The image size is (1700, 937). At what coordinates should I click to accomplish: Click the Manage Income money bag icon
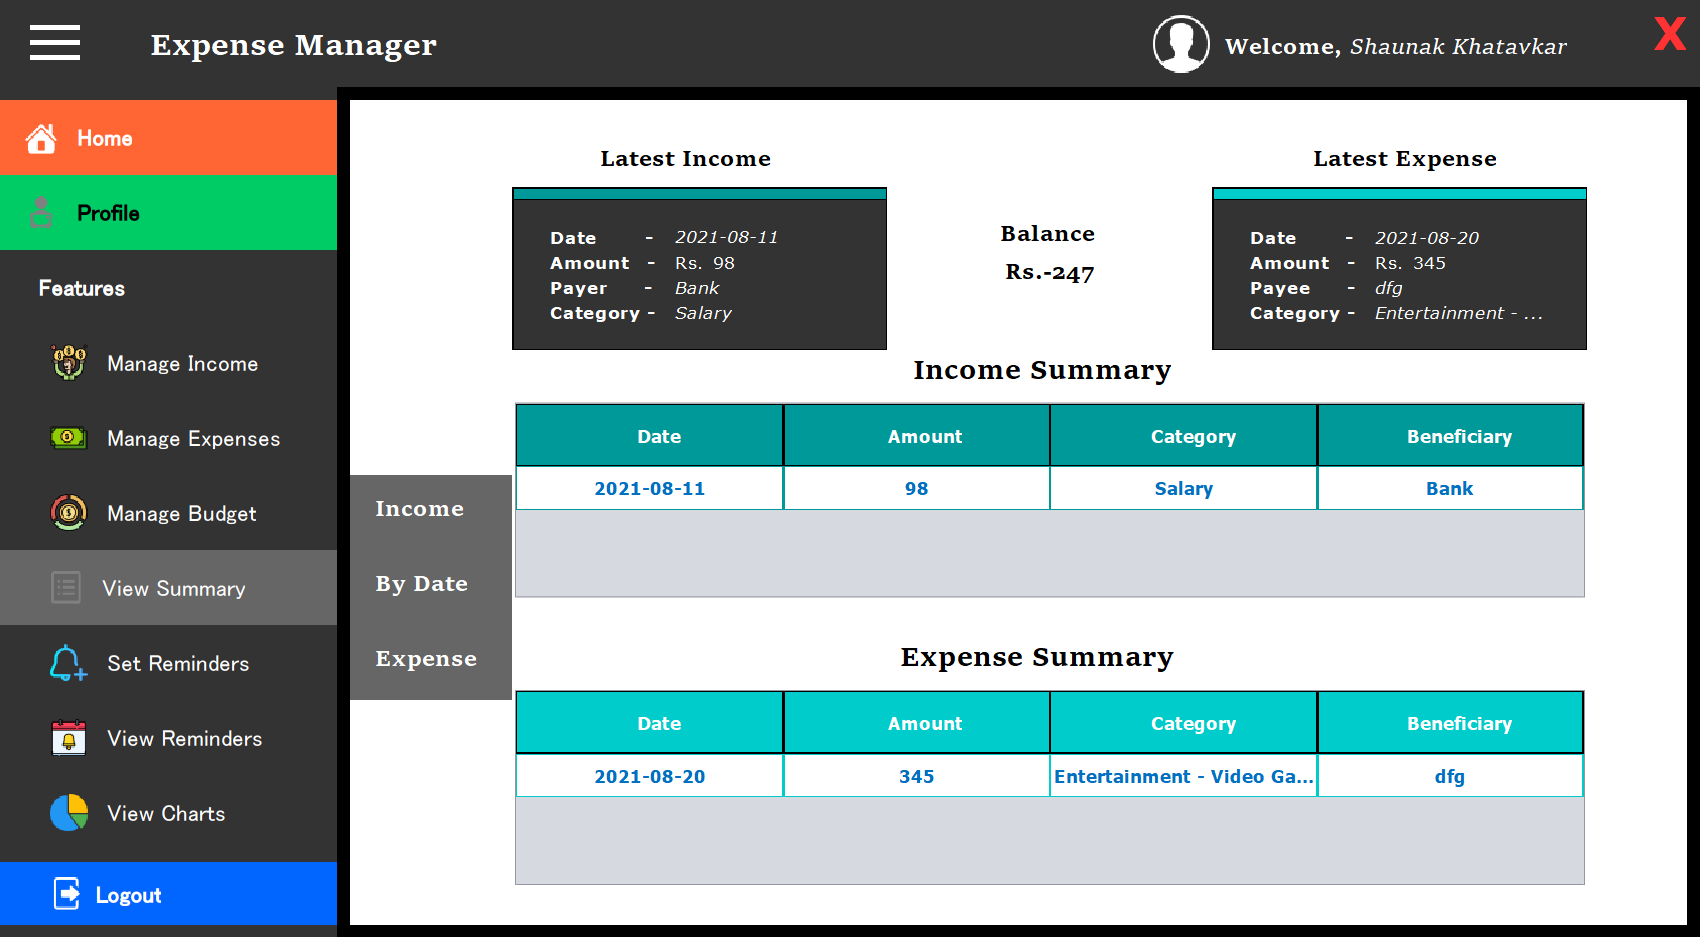coord(66,363)
